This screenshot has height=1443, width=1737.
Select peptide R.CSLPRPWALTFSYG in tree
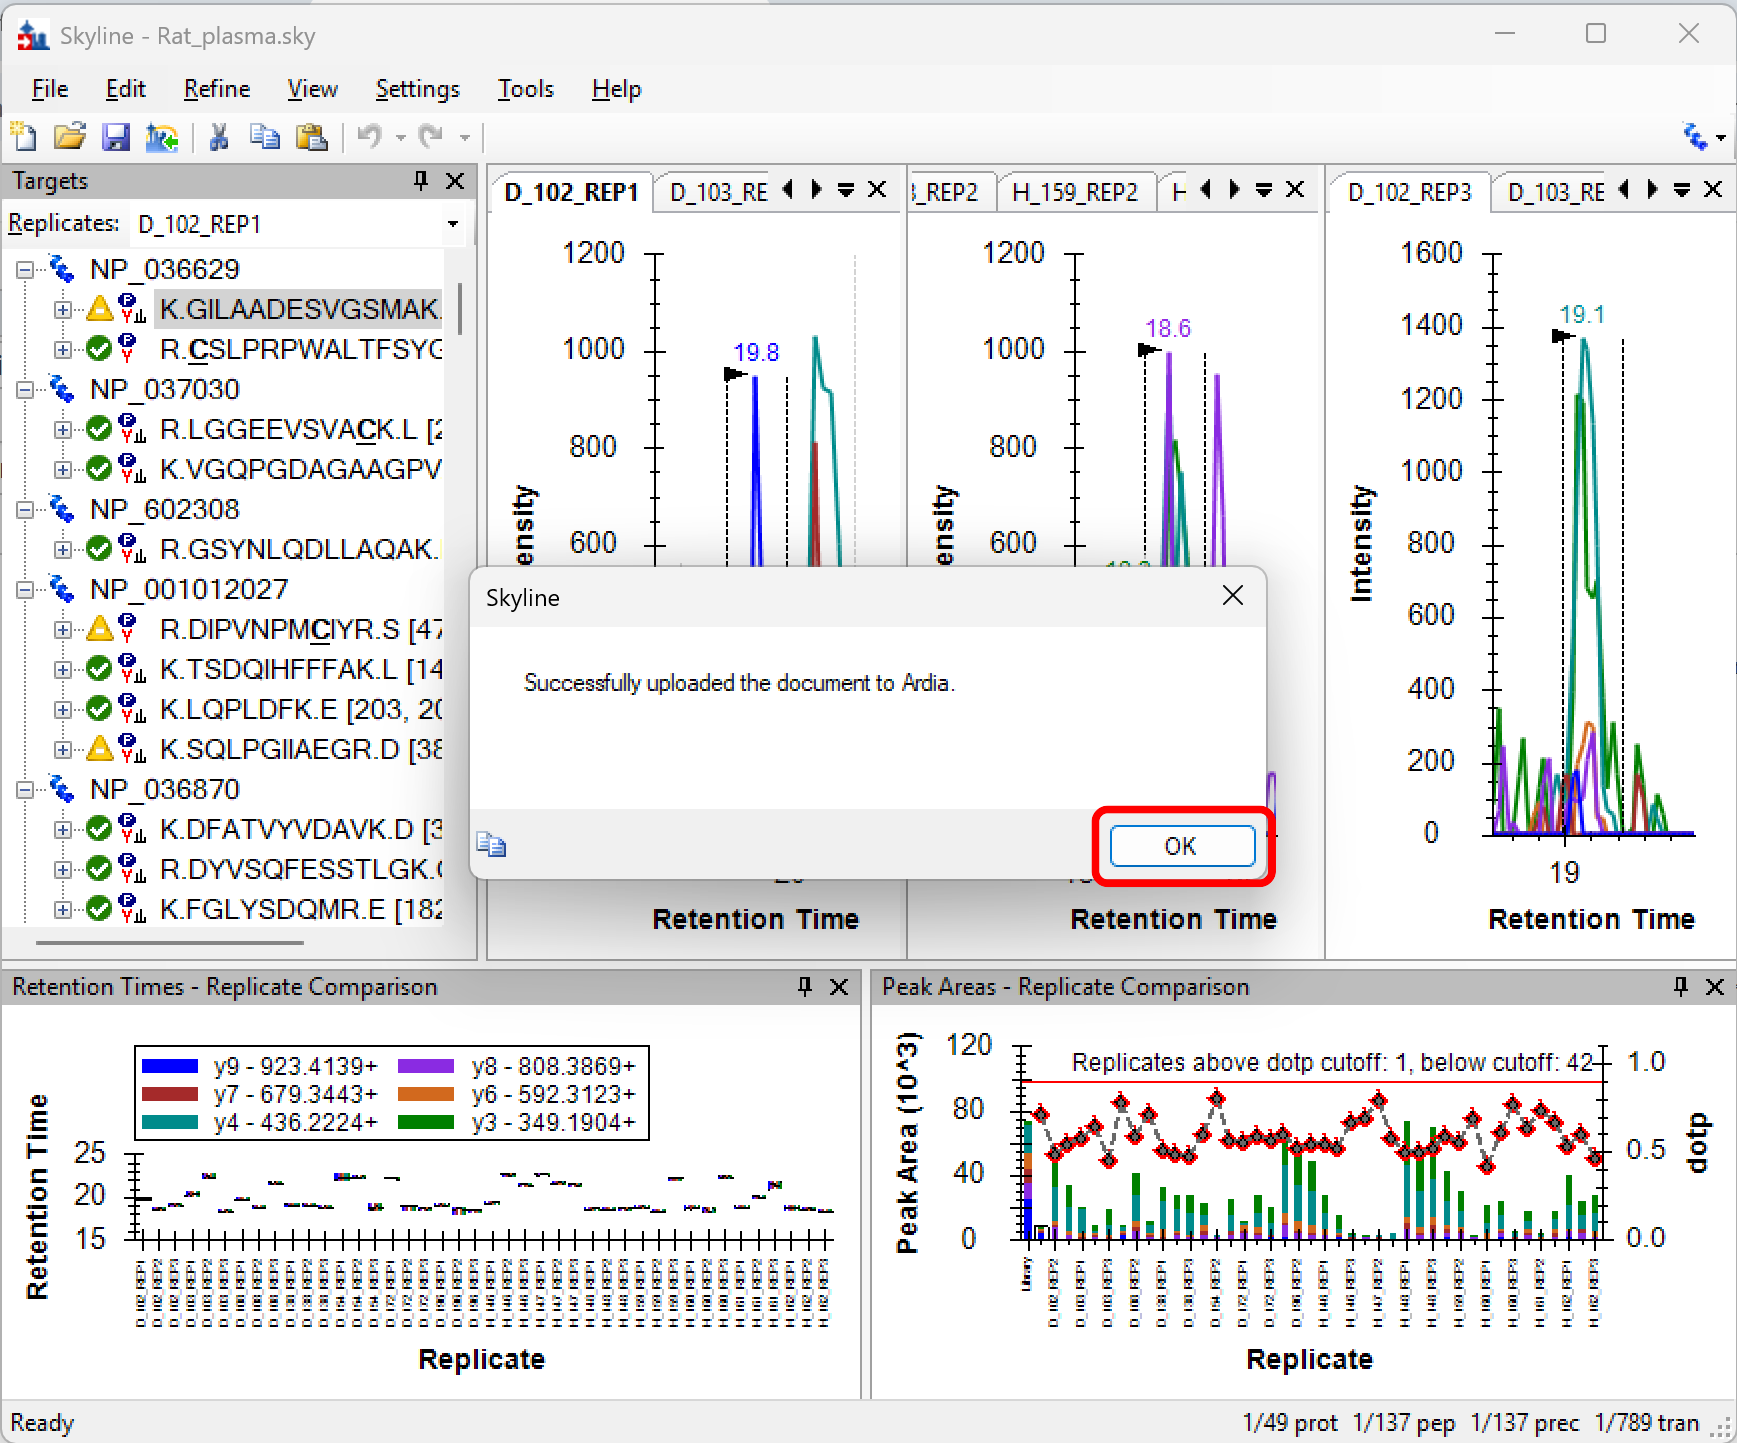click(300, 349)
